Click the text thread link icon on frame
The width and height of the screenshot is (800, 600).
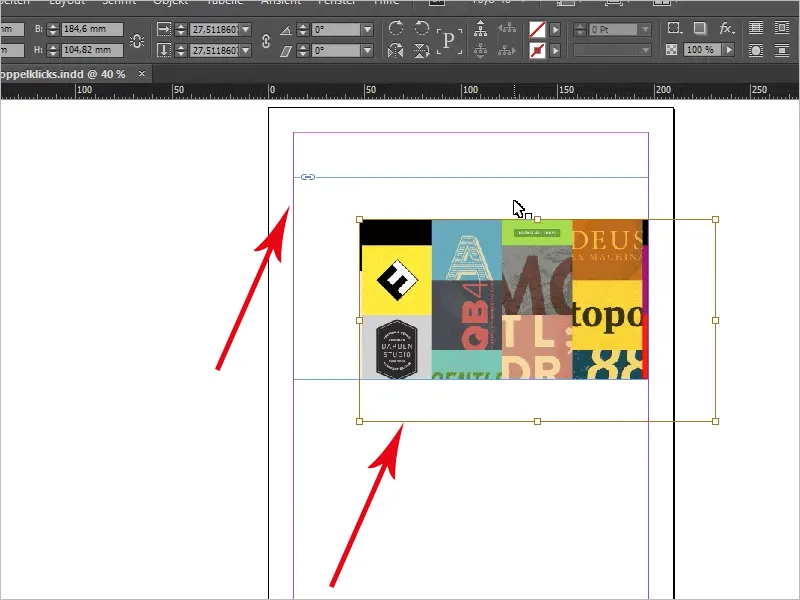[308, 177]
